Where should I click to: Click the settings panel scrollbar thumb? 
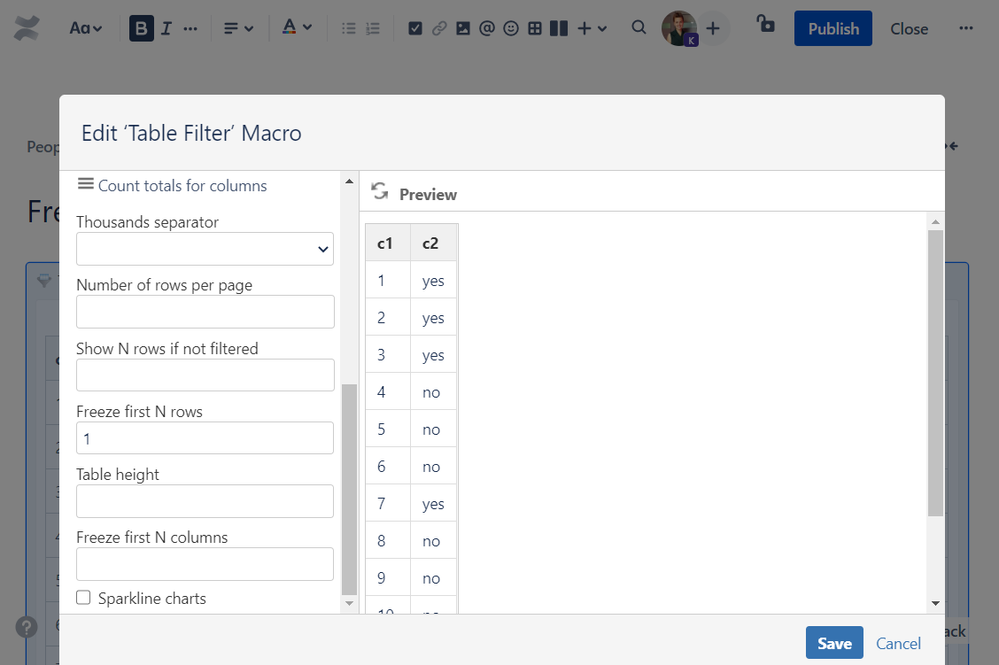[x=349, y=489]
